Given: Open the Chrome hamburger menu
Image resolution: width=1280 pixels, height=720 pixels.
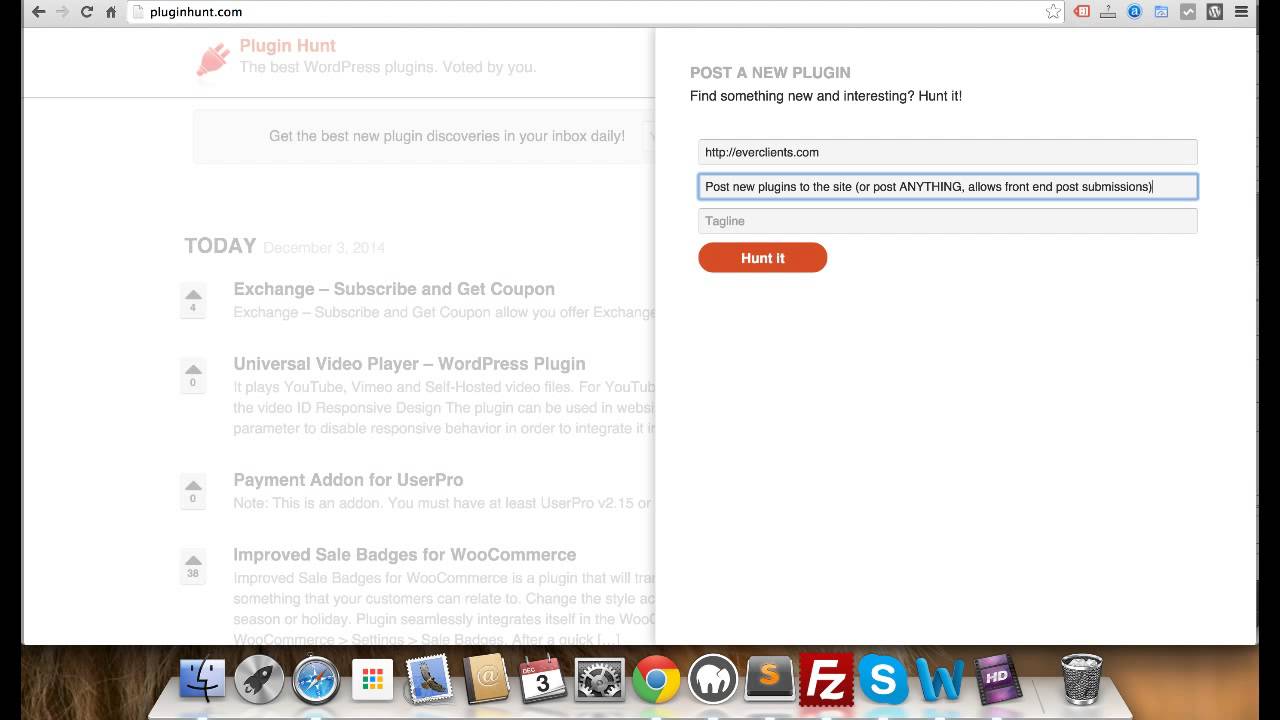Looking at the screenshot, I should [1241, 12].
